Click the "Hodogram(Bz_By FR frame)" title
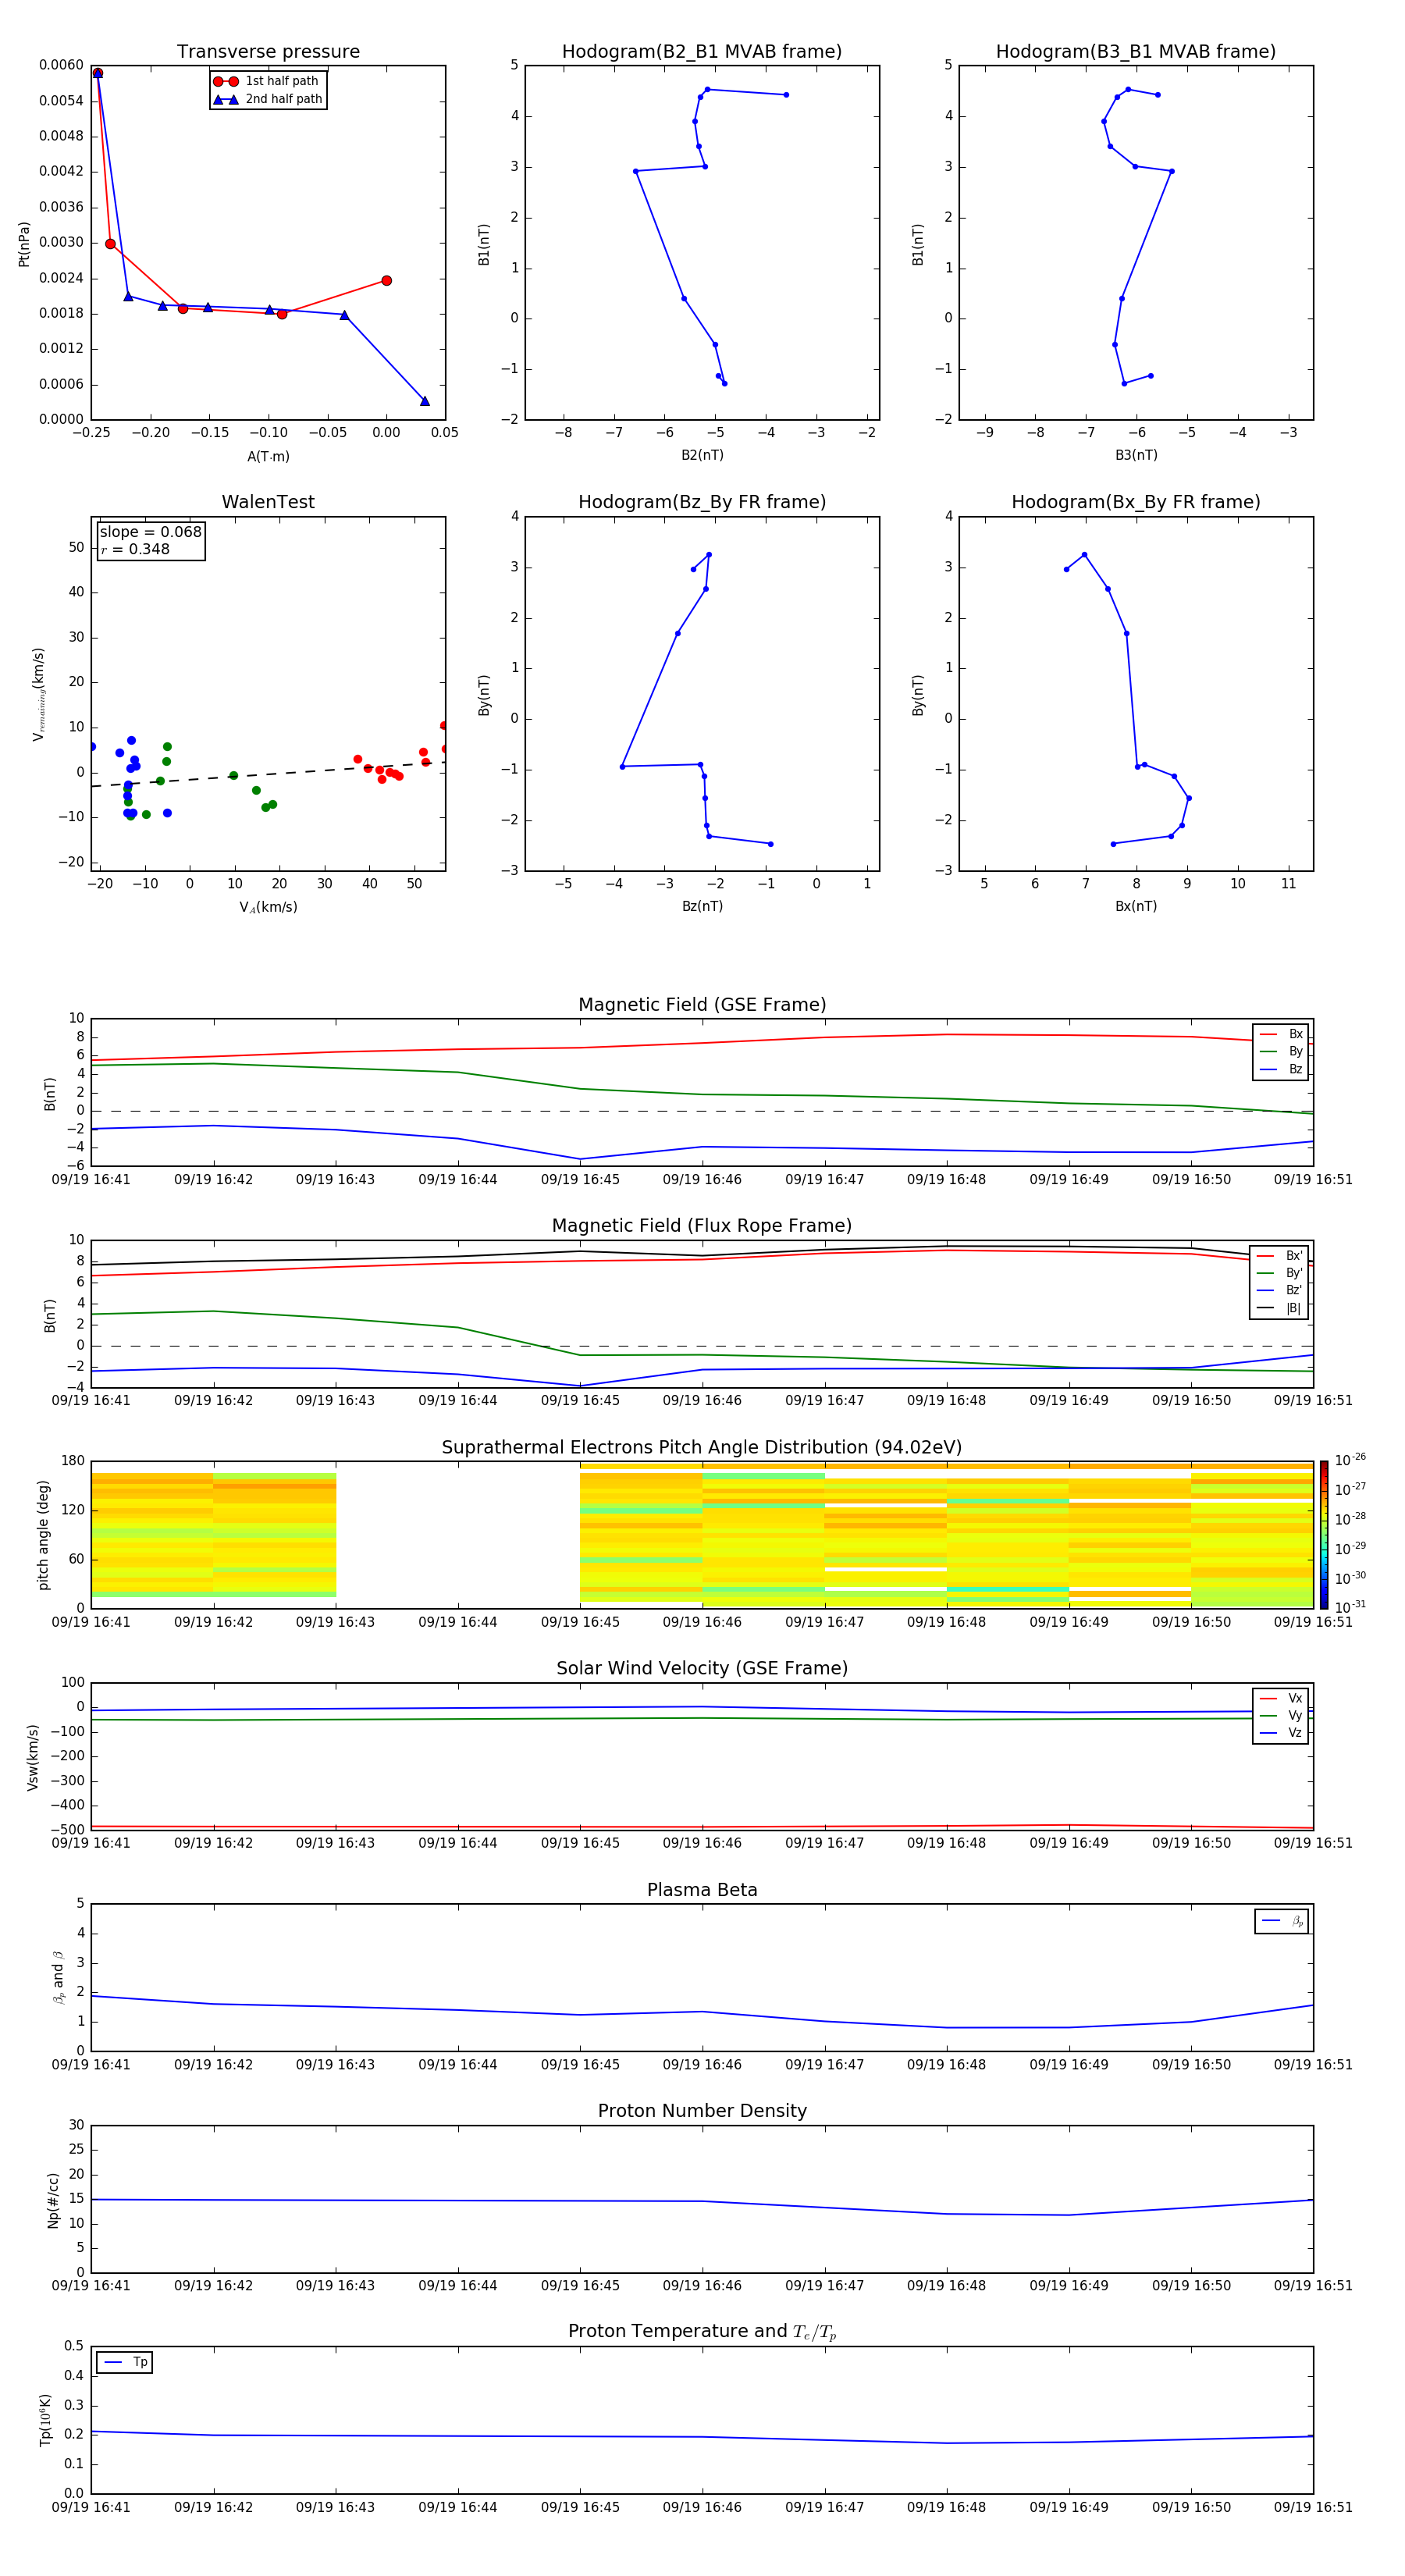The height and width of the screenshot is (2576, 1405). coord(702,502)
